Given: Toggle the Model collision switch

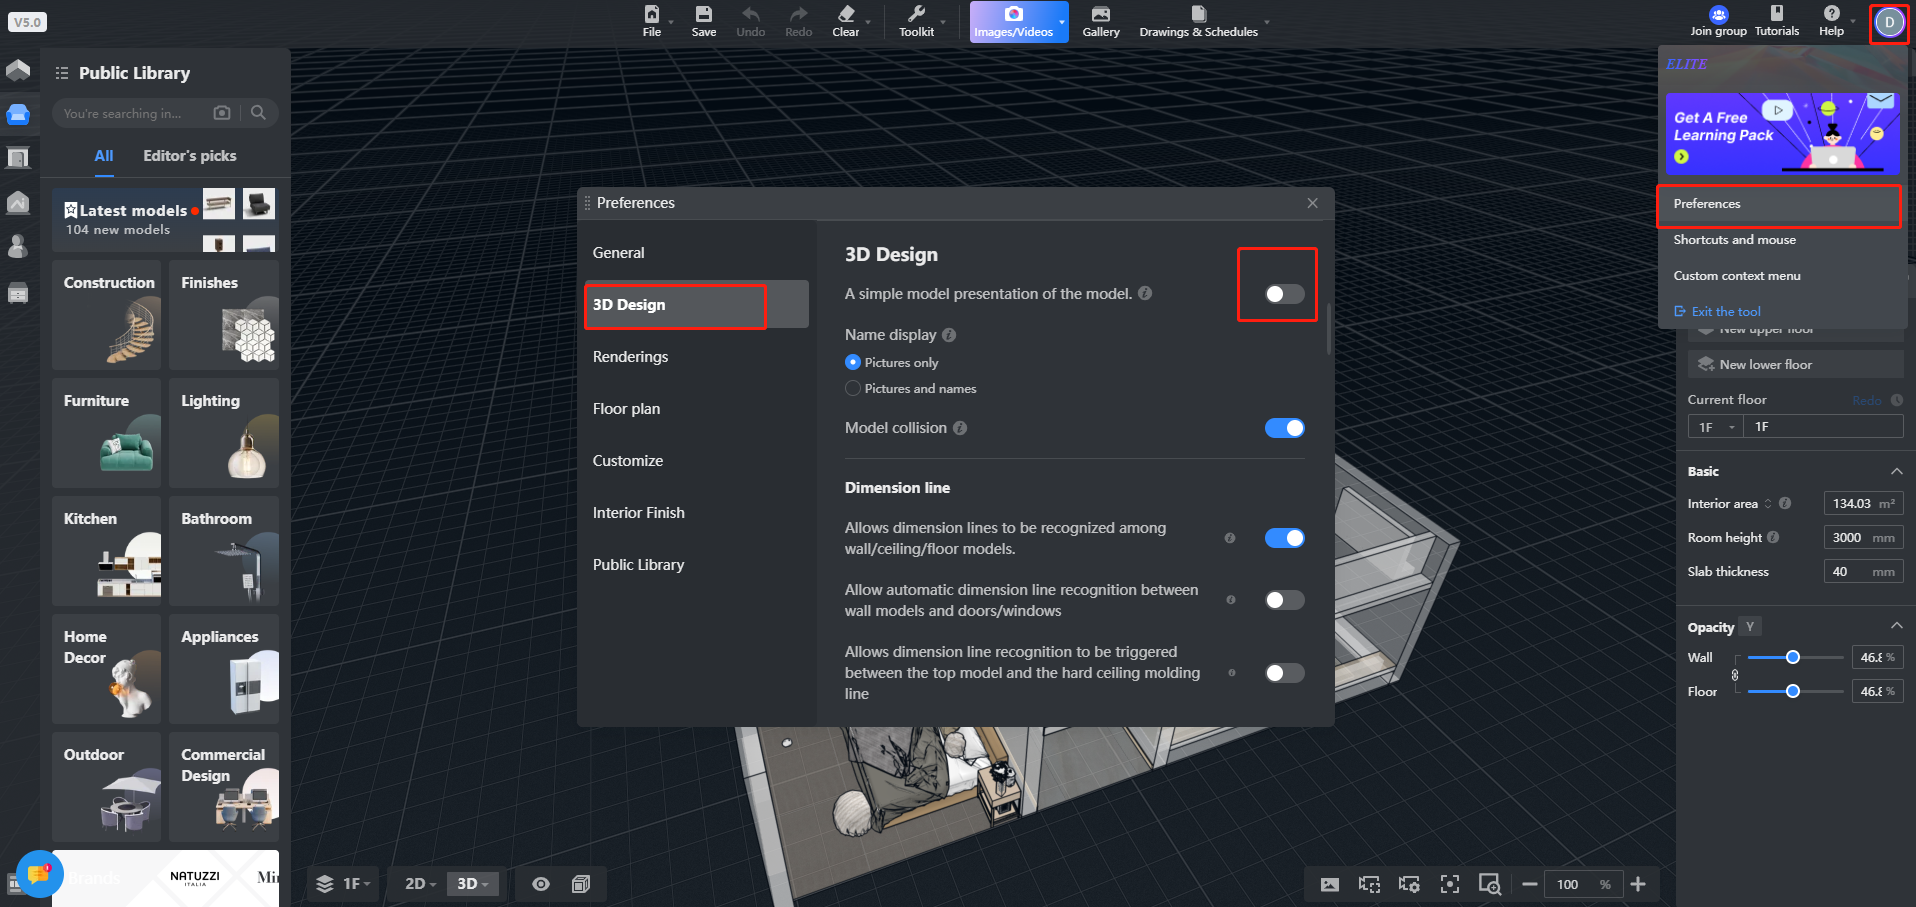Looking at the screenshot, I should pos(1285,428).
